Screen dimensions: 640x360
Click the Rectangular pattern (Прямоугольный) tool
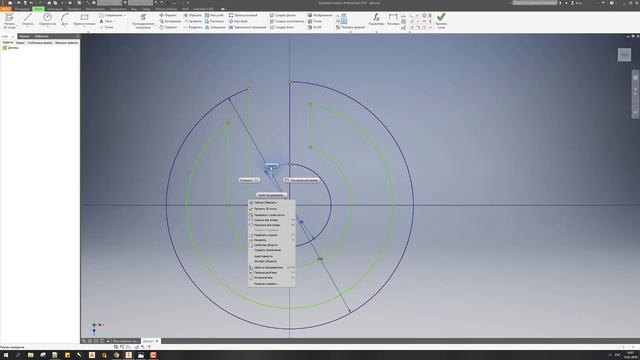243,15
